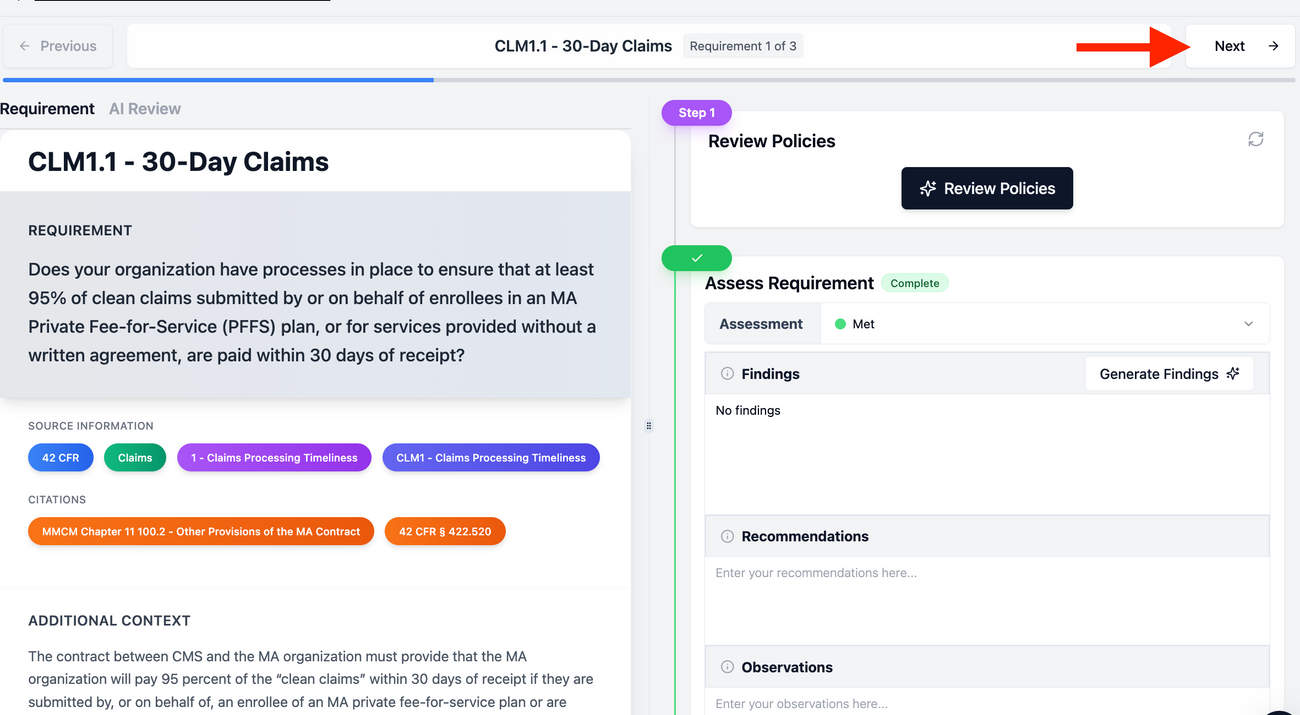The image size is (1300, 715).
Task: Click the green checkmark badge above Assess Requirement
Action: click(696, 258)
